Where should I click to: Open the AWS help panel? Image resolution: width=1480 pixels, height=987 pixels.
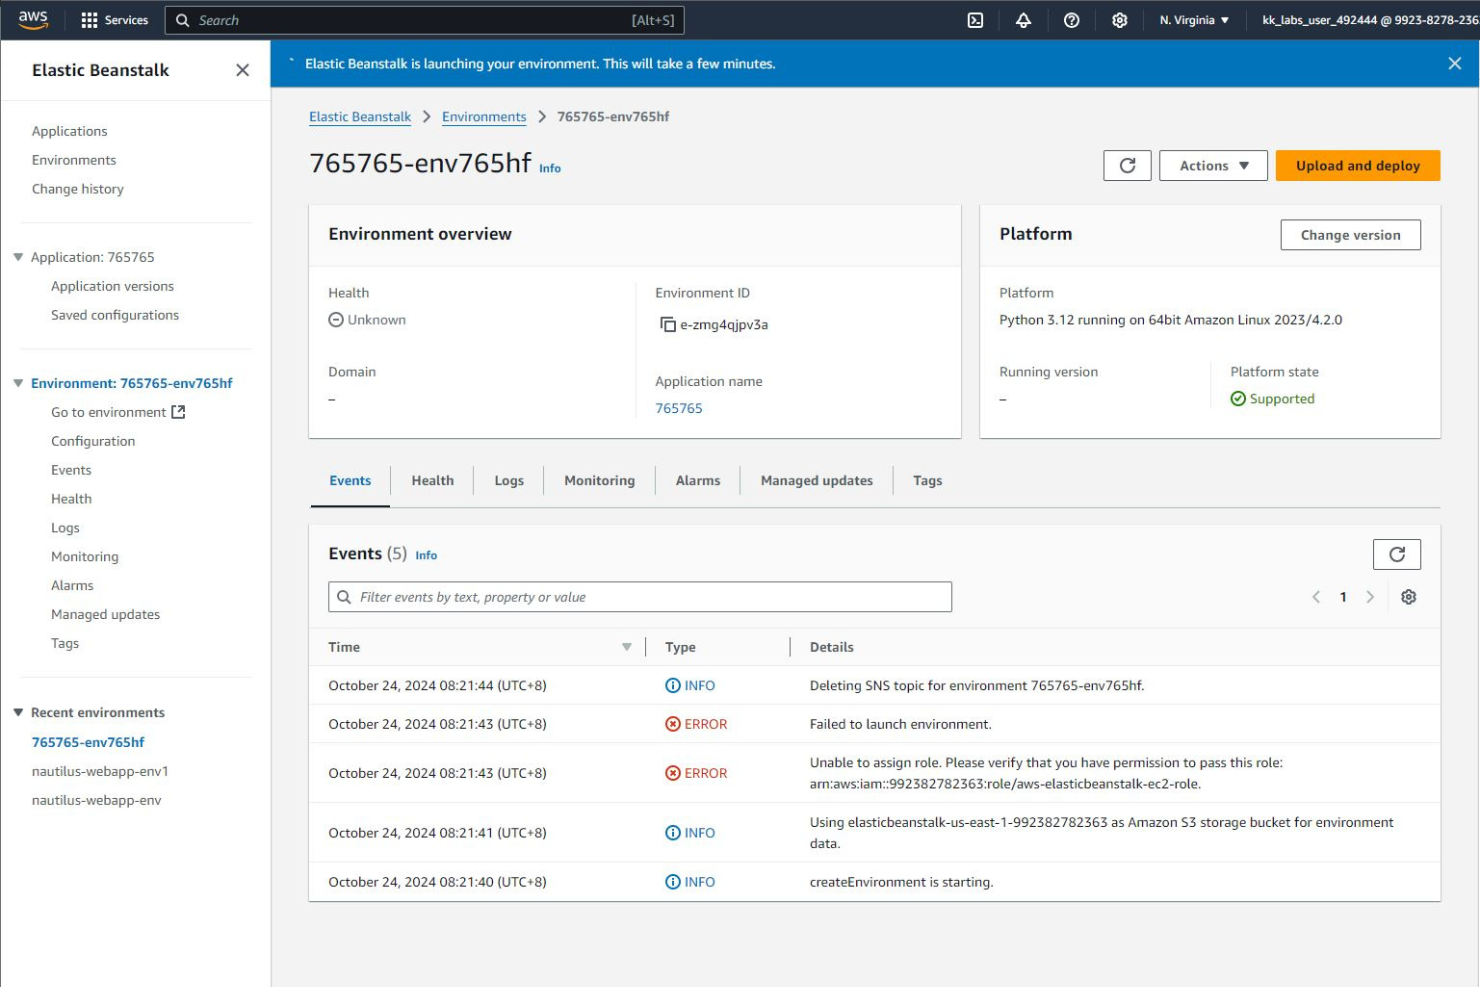click(x=1071, y=19)
